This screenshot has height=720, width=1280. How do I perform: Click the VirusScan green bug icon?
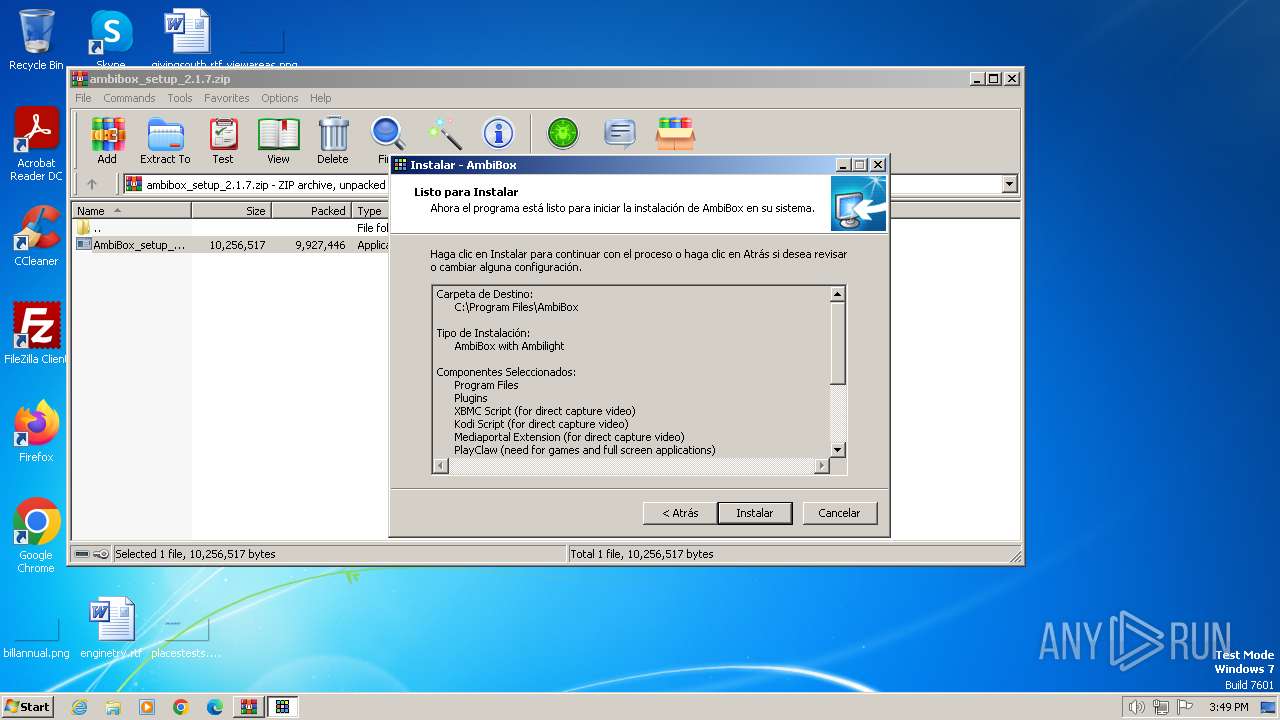coord(563,134)
